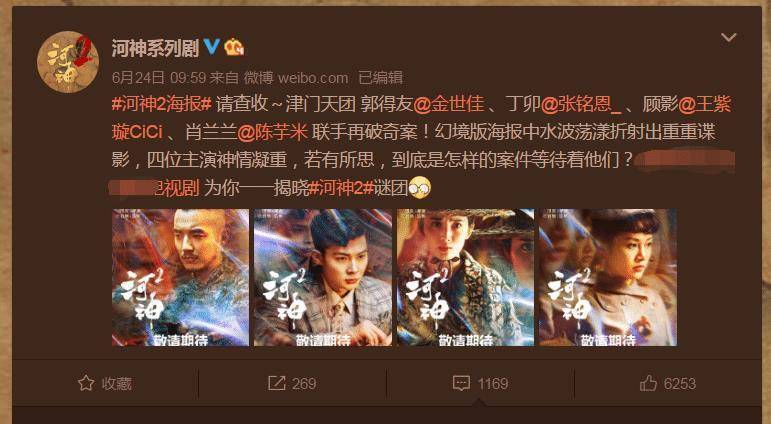Open the #河神2# hashtag link
This screenshot has width=771, height=424.
tap(341, 188)
